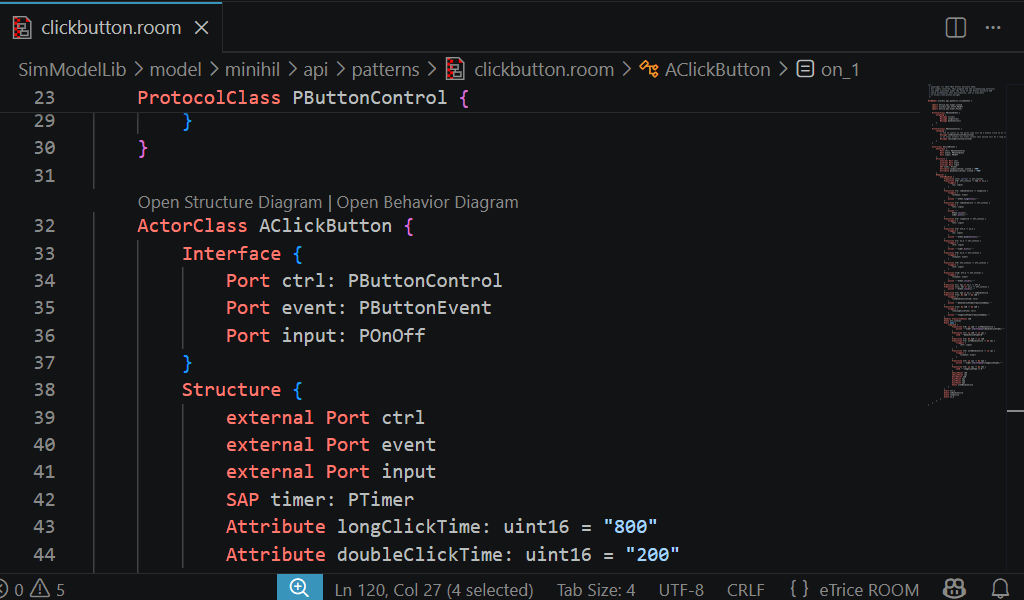The image size is (1024, 600).
Task: Open clickbutton.room breadcrumb item
Action: tap(543, 69)
